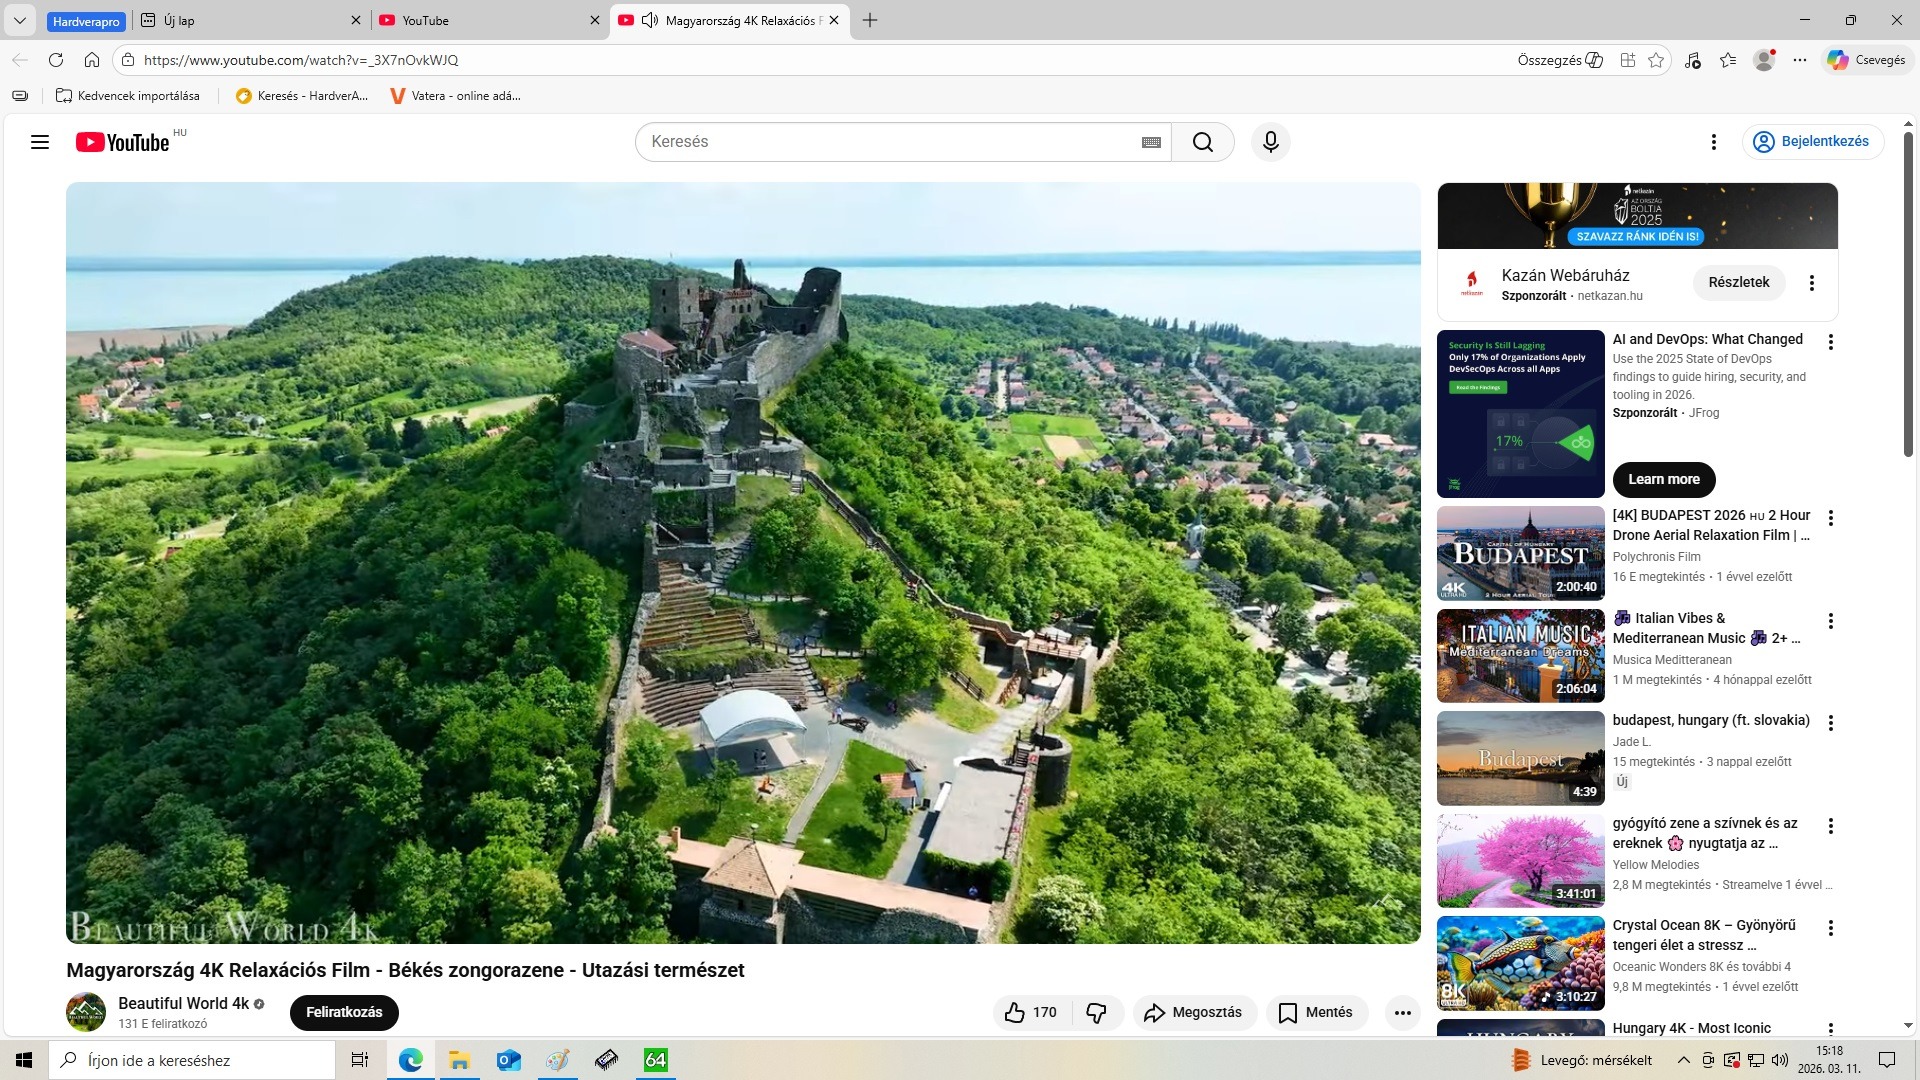Click the Megosztás share button

pos(1194,1012)
